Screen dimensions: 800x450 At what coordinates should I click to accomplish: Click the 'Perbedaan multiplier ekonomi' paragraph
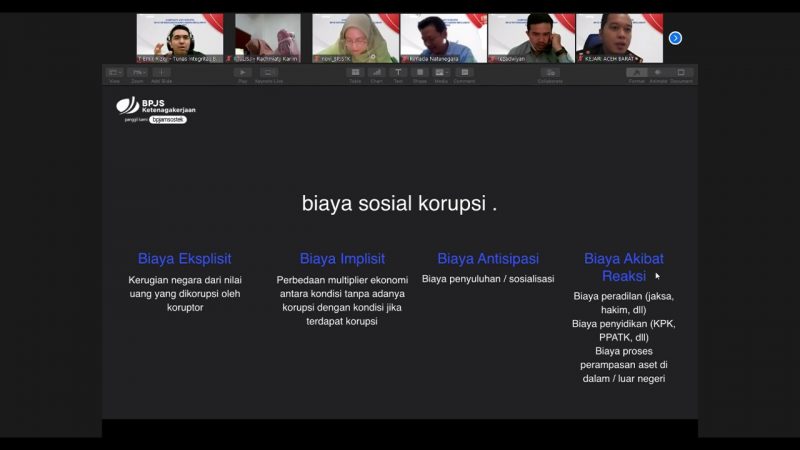coord(342,301)
